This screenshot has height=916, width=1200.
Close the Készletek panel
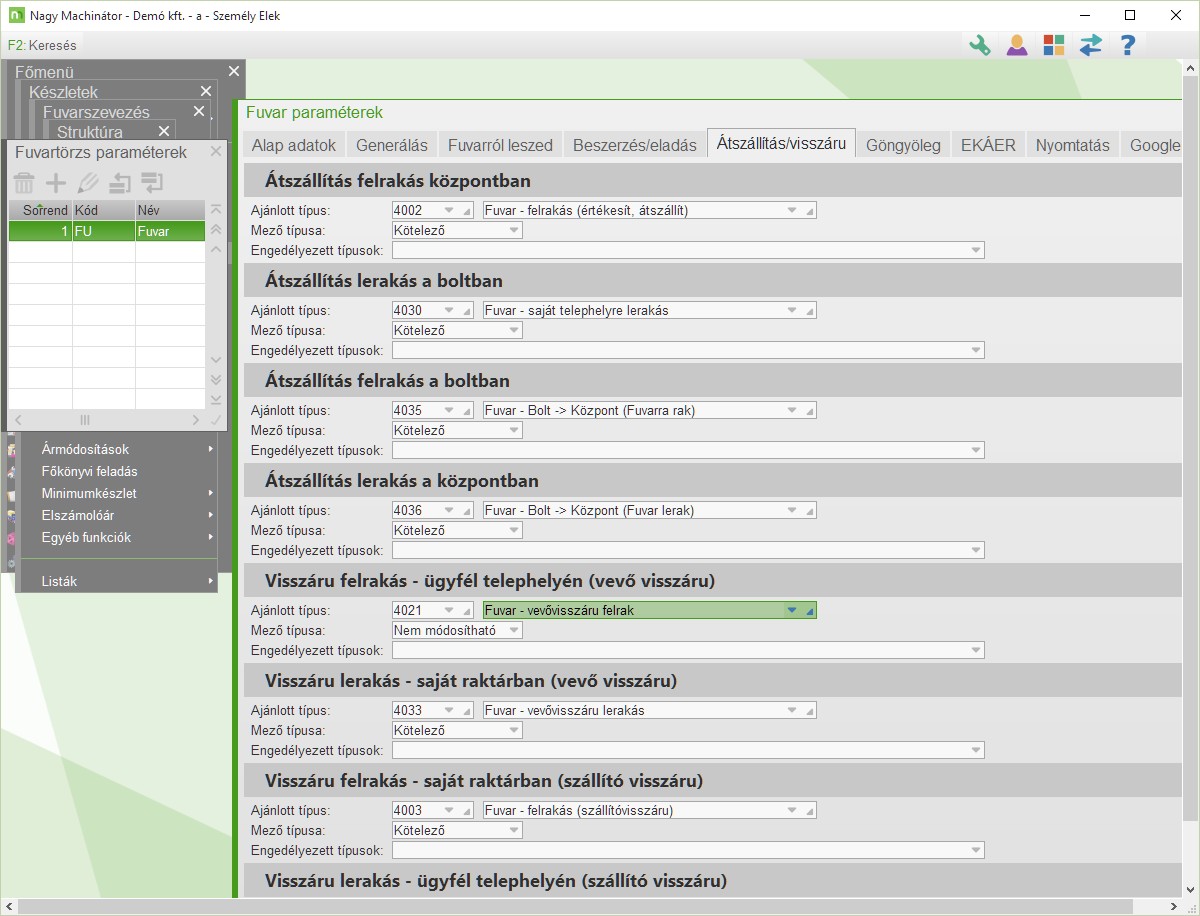pos(206,91)
